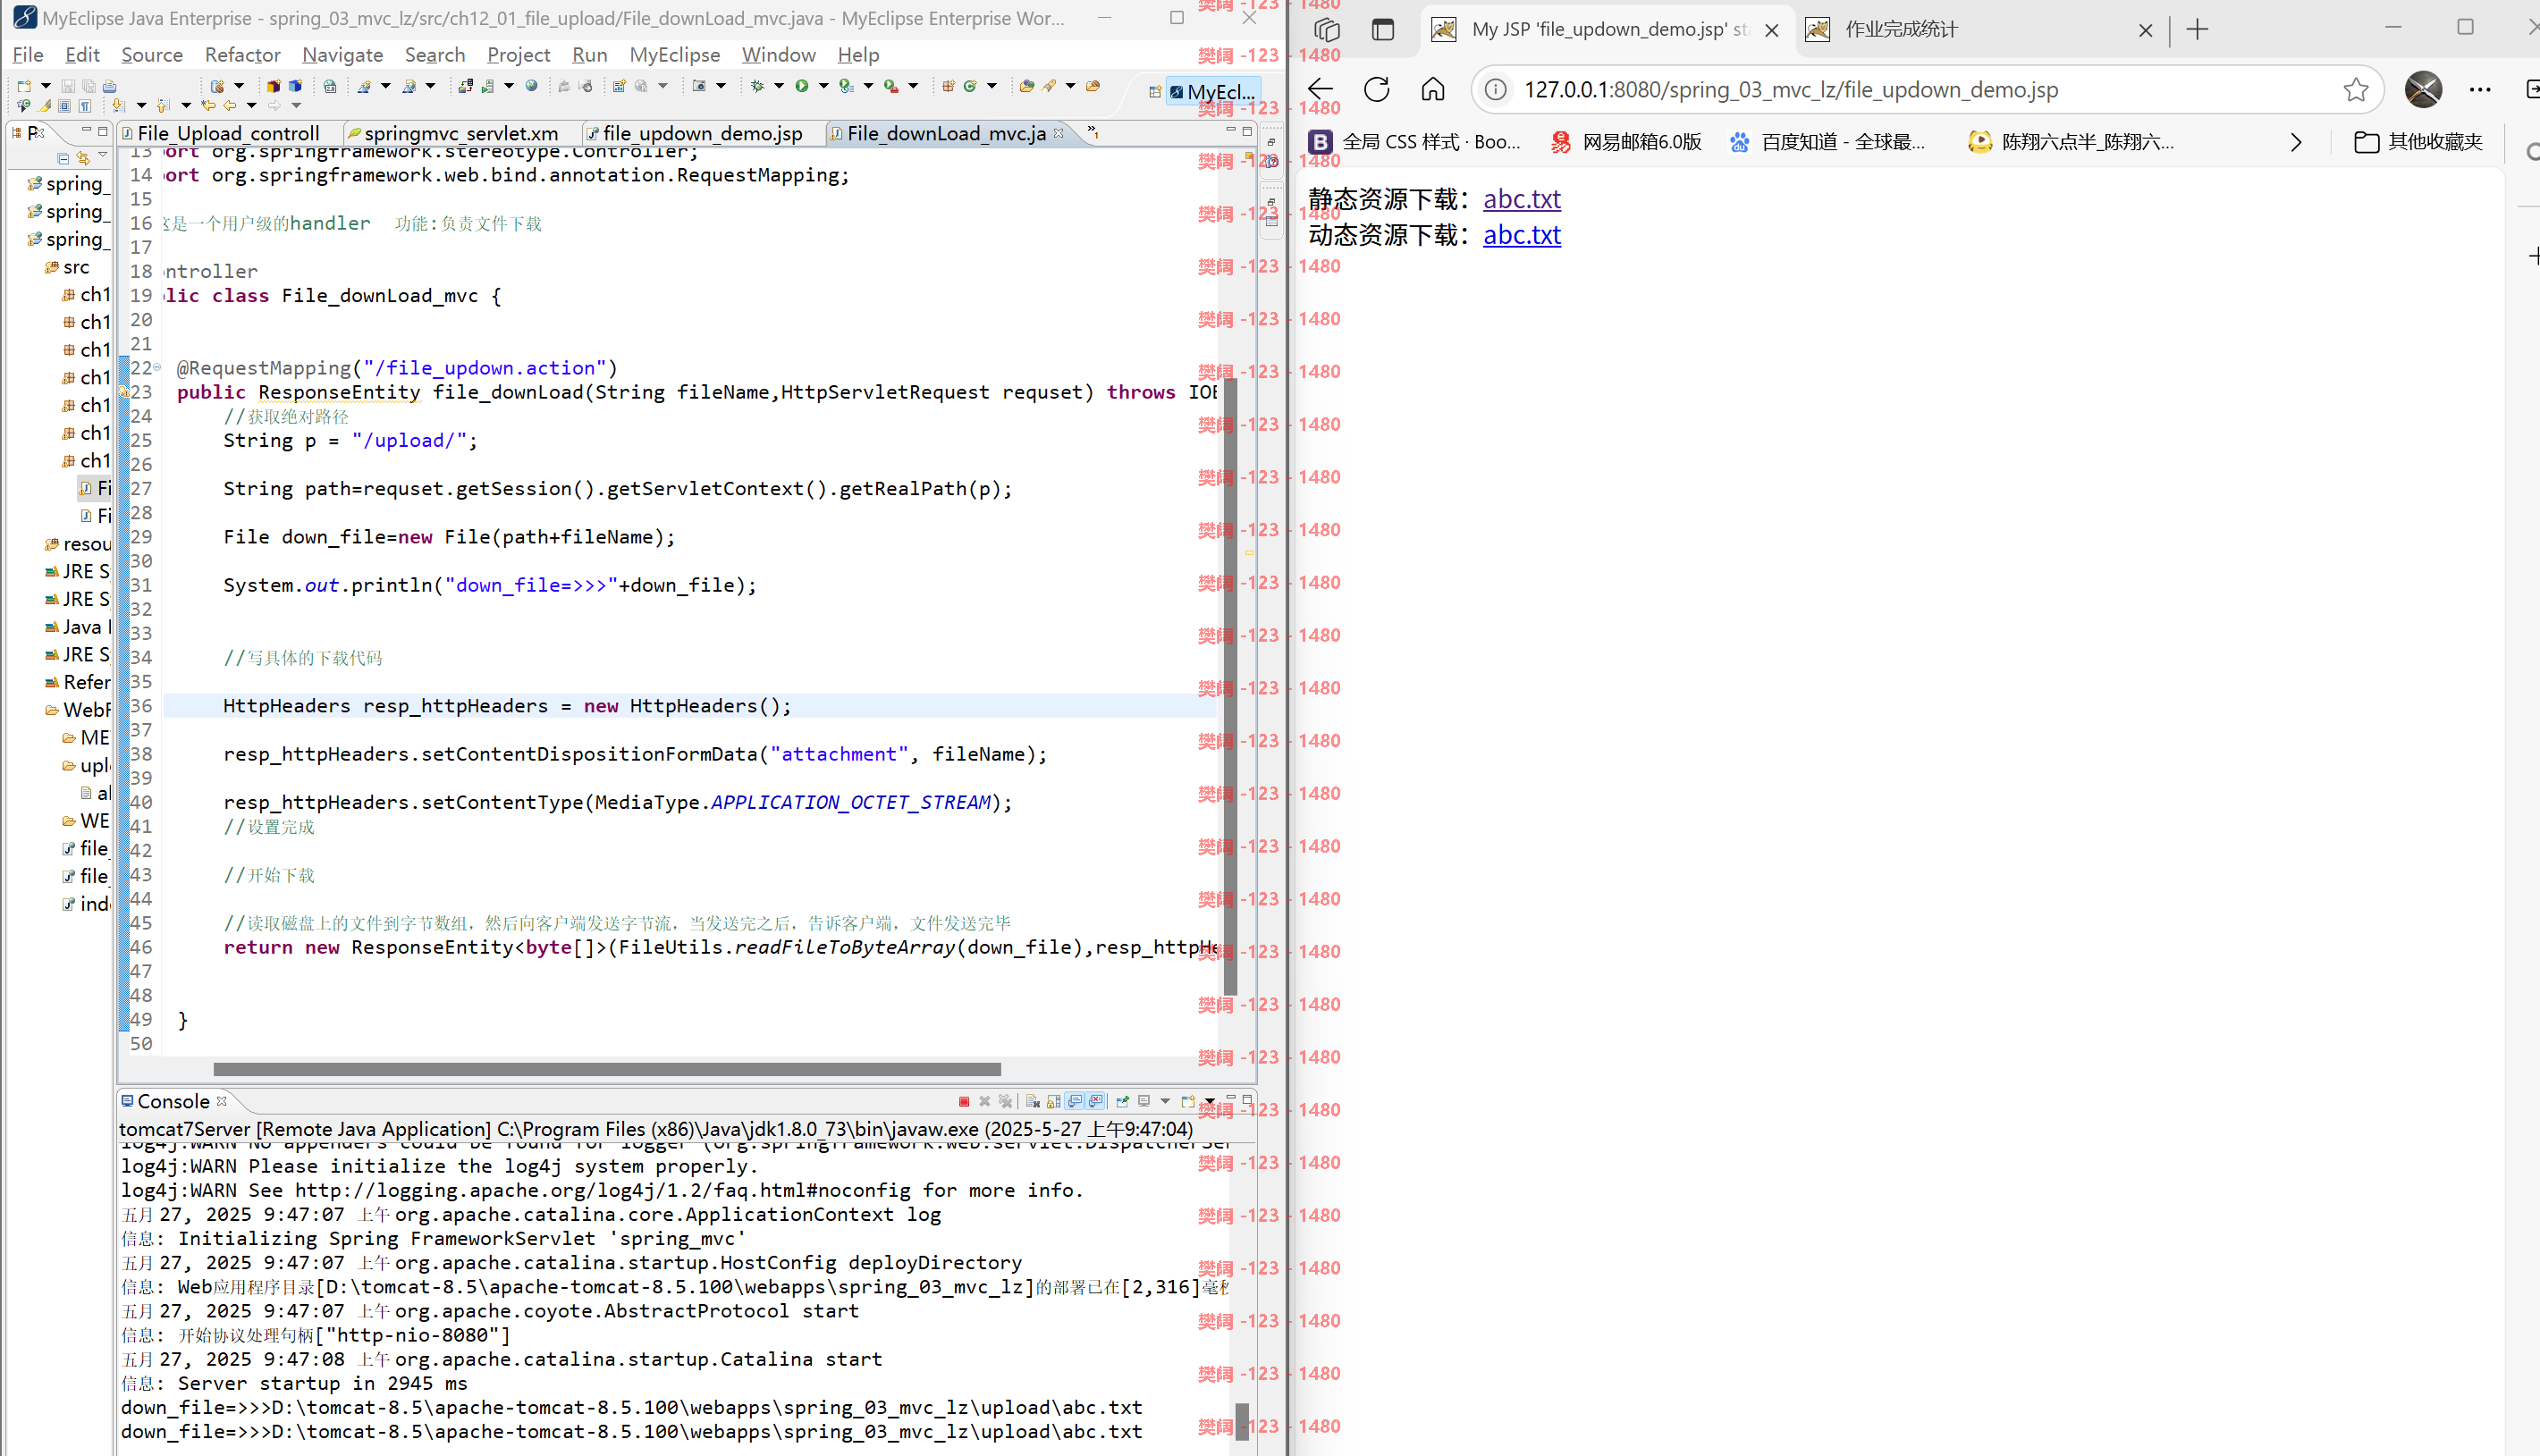Click the favorites star in address bar

click(2355, 89)
